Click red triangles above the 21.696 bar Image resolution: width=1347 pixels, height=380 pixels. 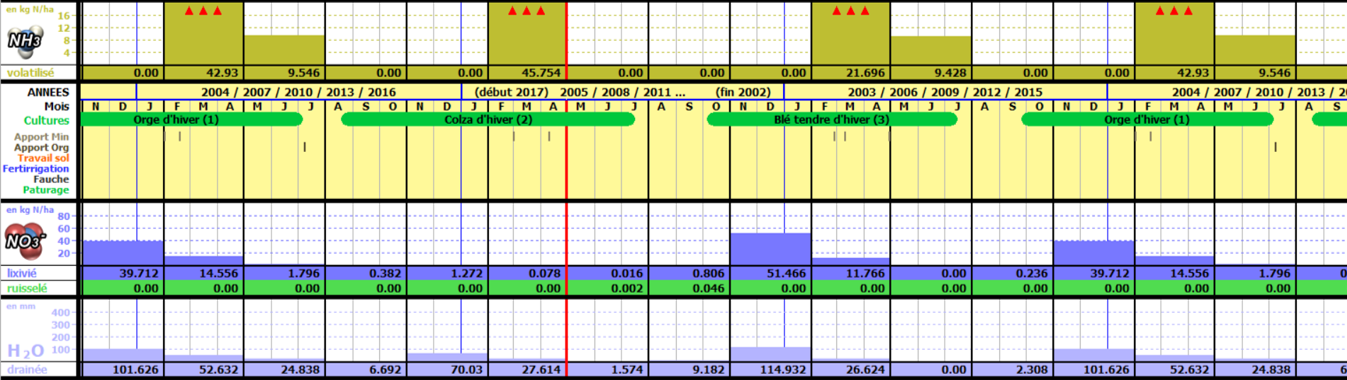click(x=851, y=11)
